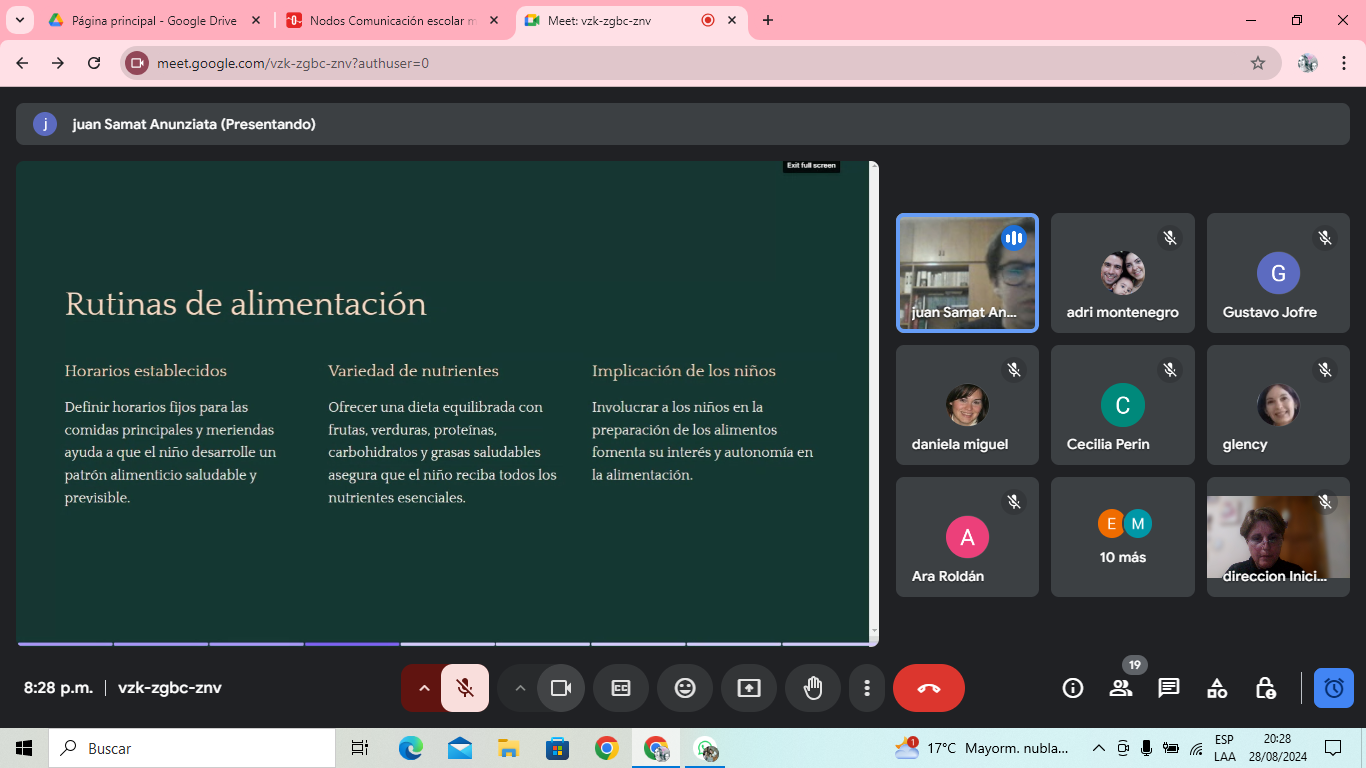The width and height of the screenshot is (1366, 768).
Task: Click the Exit full screen button
Action: (811, 166)
